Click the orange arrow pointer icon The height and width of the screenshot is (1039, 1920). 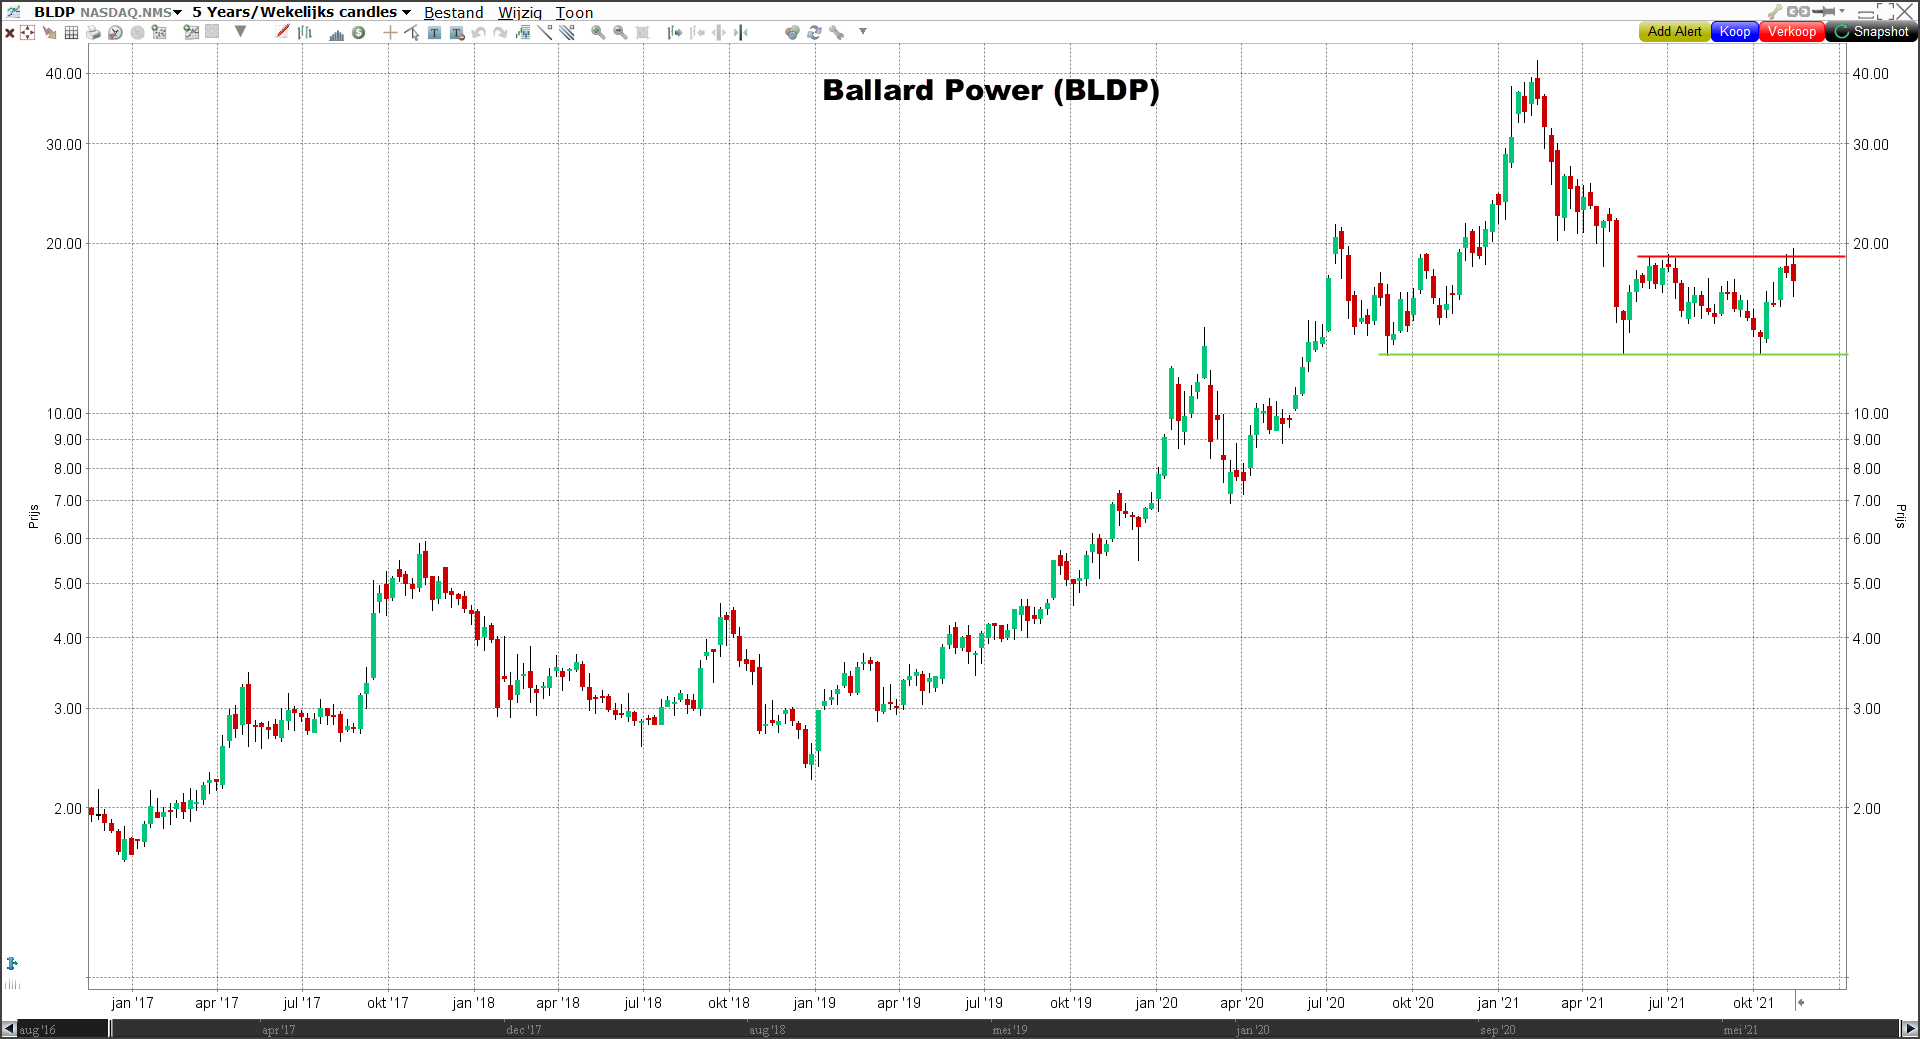tap(49, 32)
